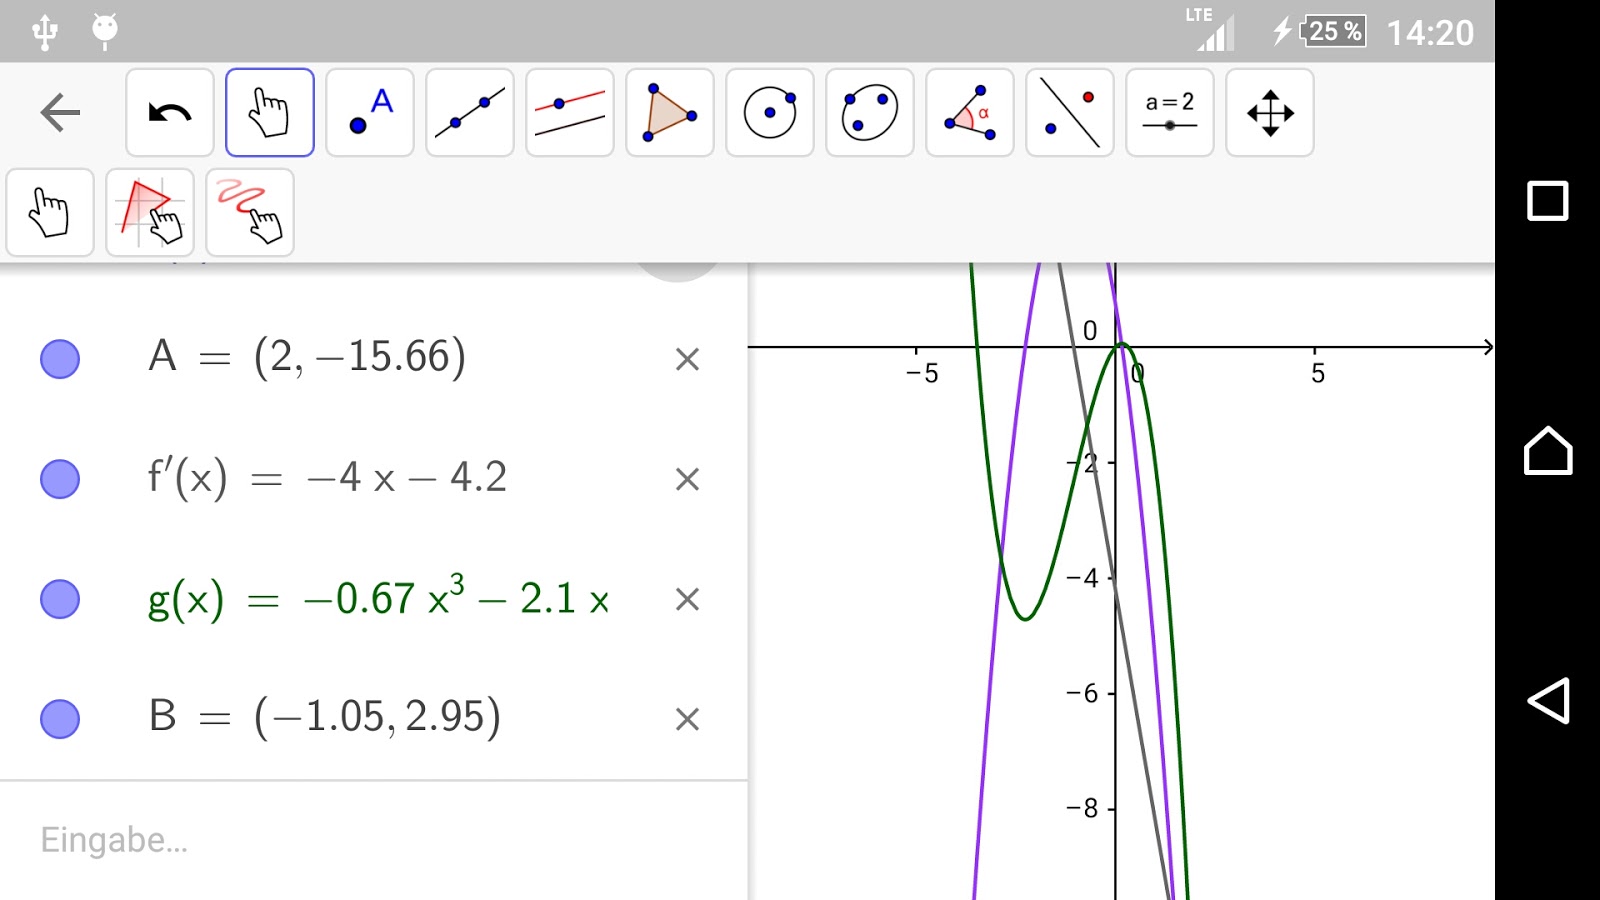Select the Reflect about line tool
The height and width of the screenshot is (900, 1600).
[x=1070, y=113]
